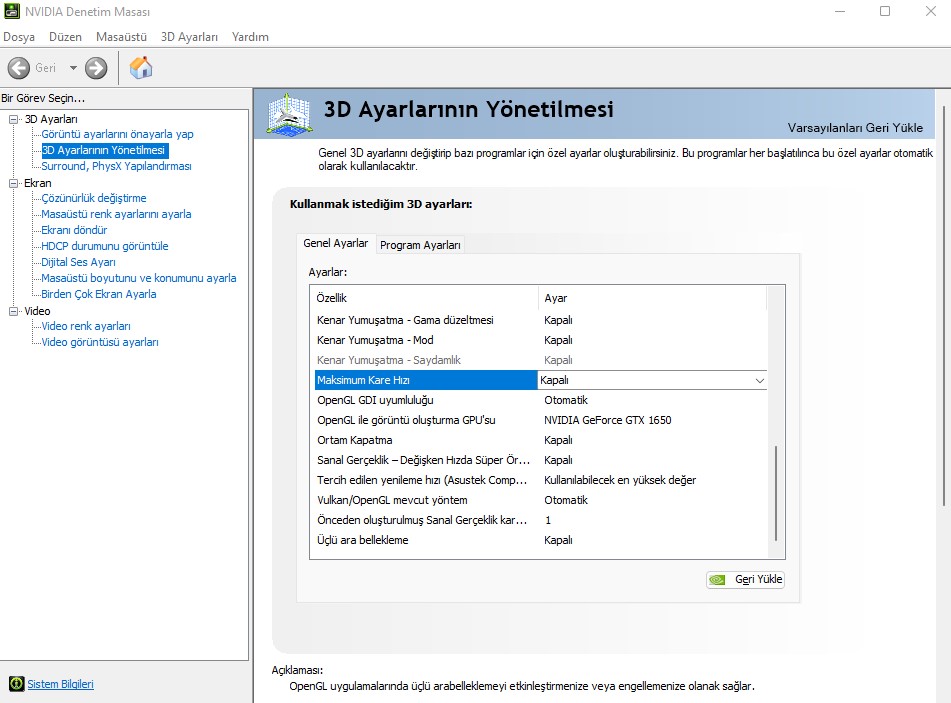The height and width of the screenshot is (703, 951).
Task: Select Vulkan/OpenGL mevcut yöntem row
Action: point(540,500)
